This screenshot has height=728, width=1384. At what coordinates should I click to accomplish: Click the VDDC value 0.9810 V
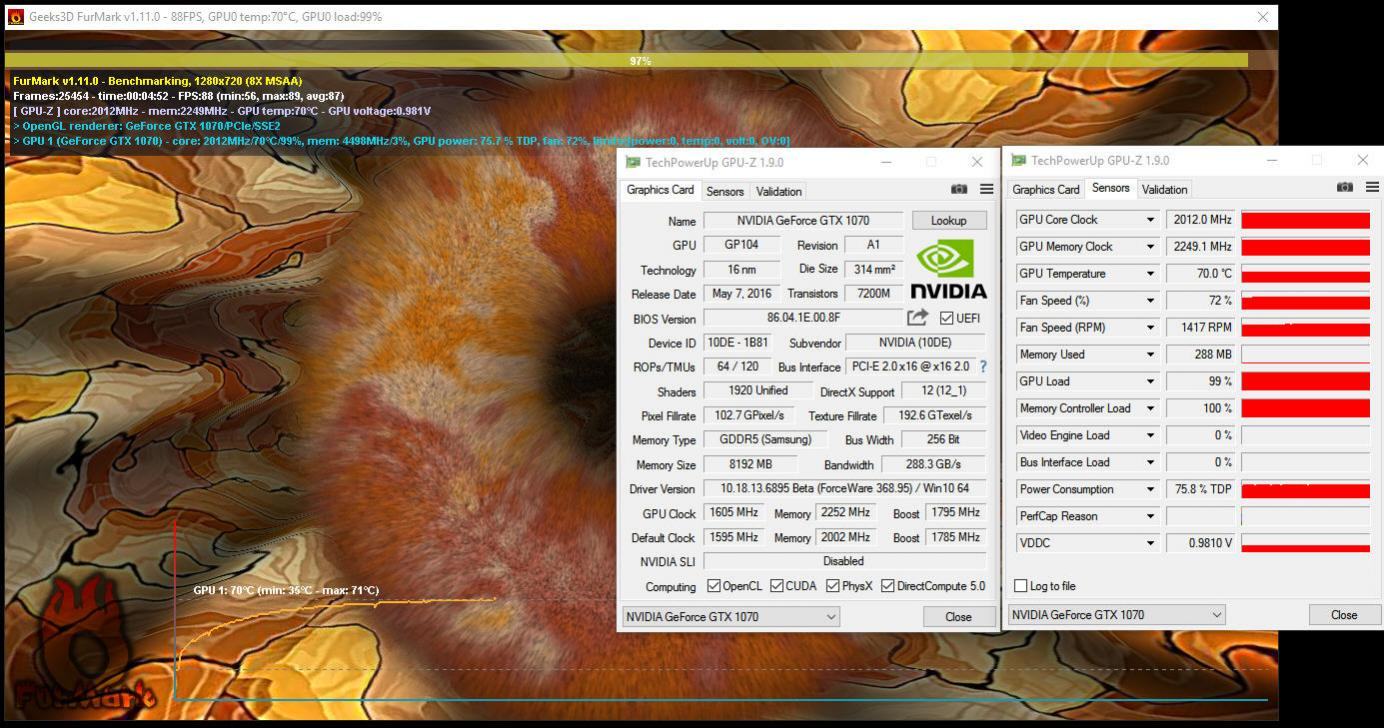(1201, 544)
